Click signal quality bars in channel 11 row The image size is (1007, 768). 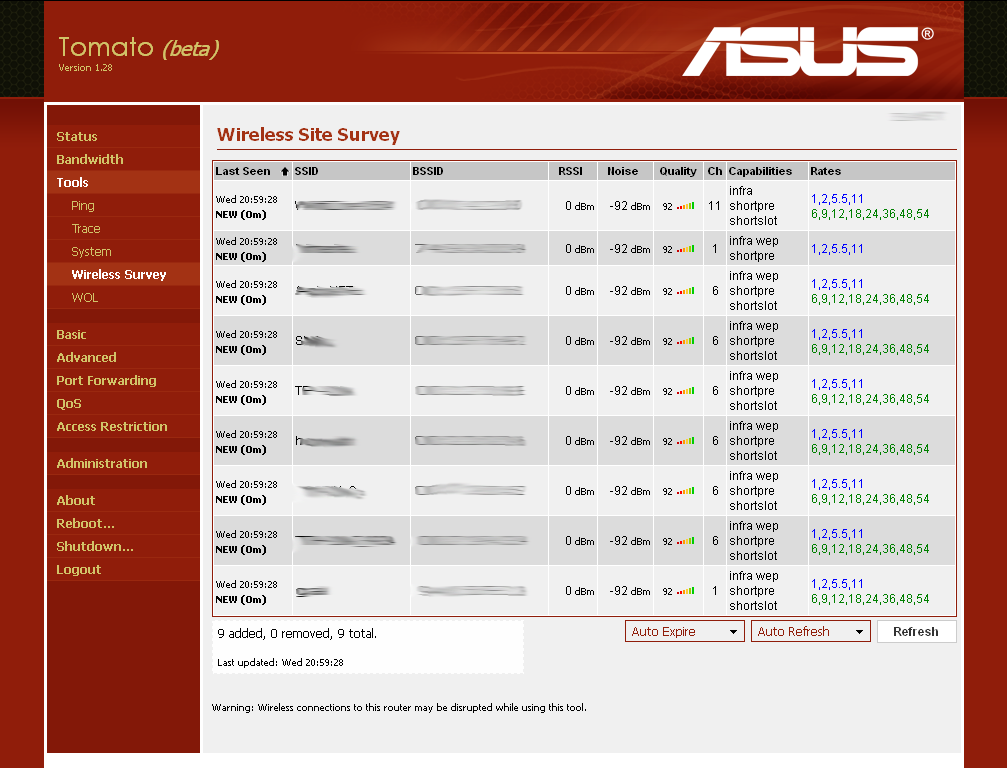[x=685, y=206]
